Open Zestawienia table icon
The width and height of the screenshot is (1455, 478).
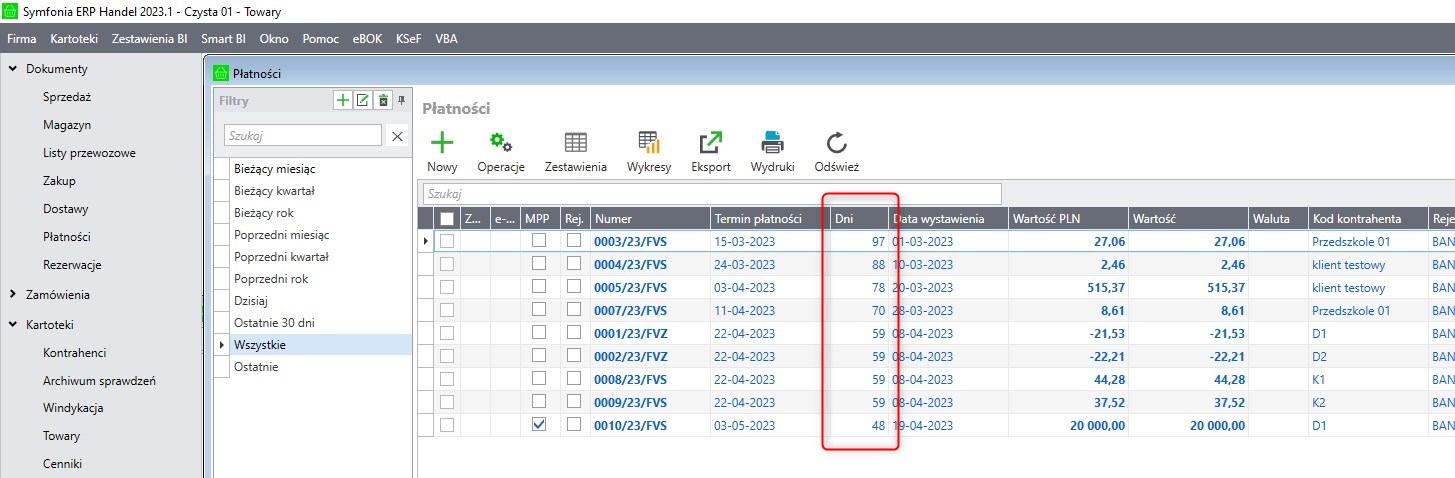click(x=575, y=143)
